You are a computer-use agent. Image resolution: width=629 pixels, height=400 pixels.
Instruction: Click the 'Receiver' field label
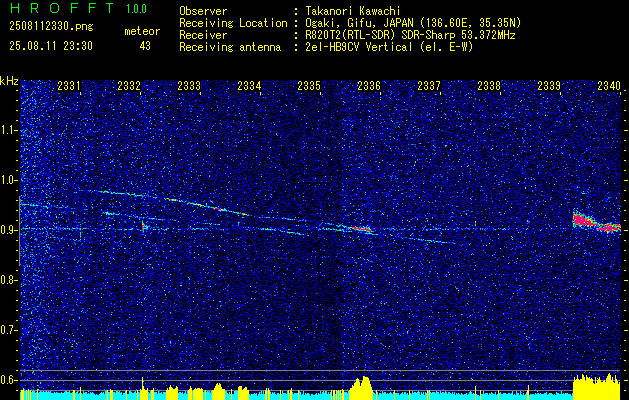[203, 35]
